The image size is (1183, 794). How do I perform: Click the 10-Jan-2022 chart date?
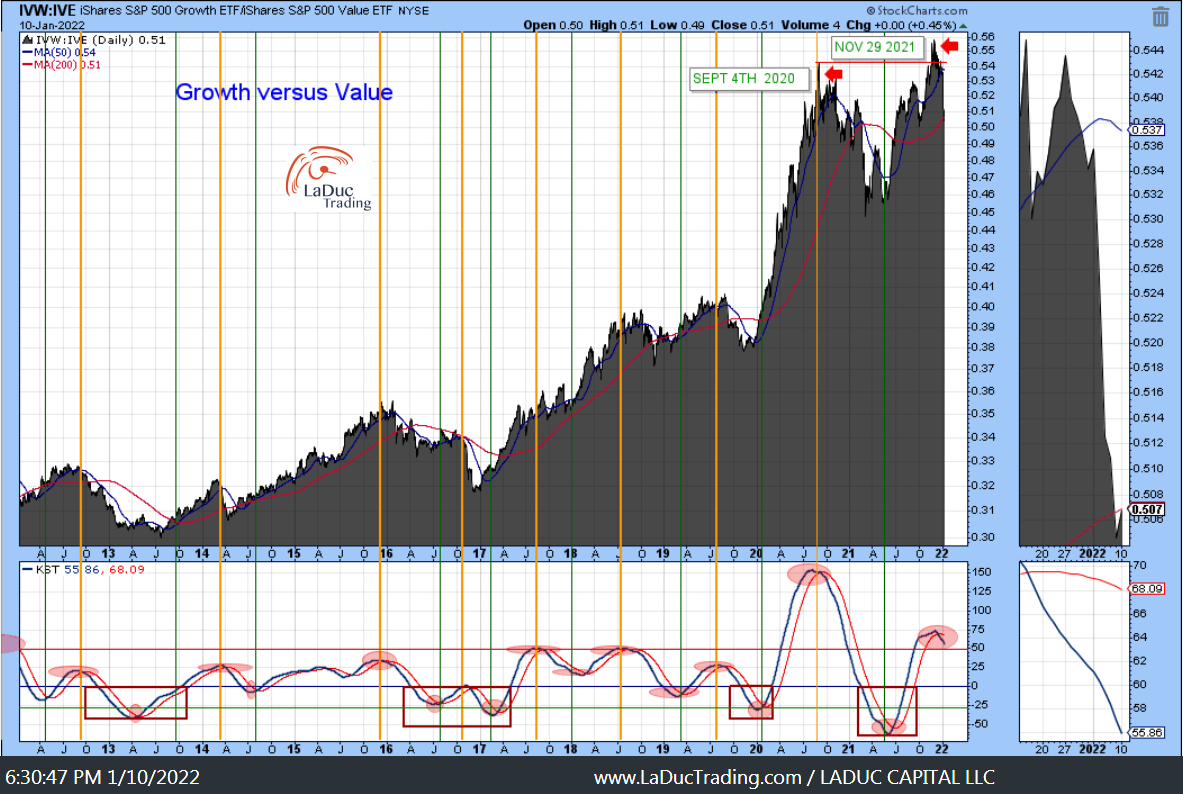point(52,25)
